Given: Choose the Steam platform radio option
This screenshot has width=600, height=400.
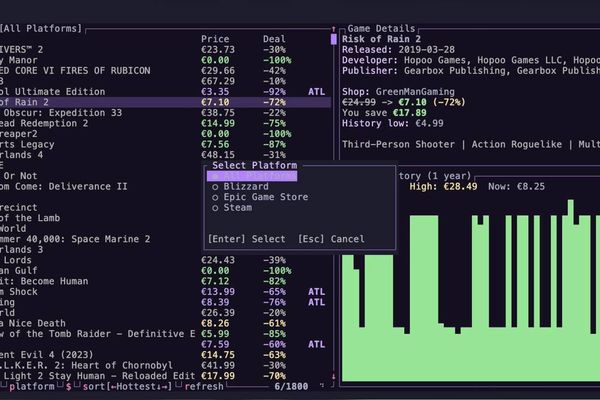Looking at the screenshot, I should tap(232, 207).
